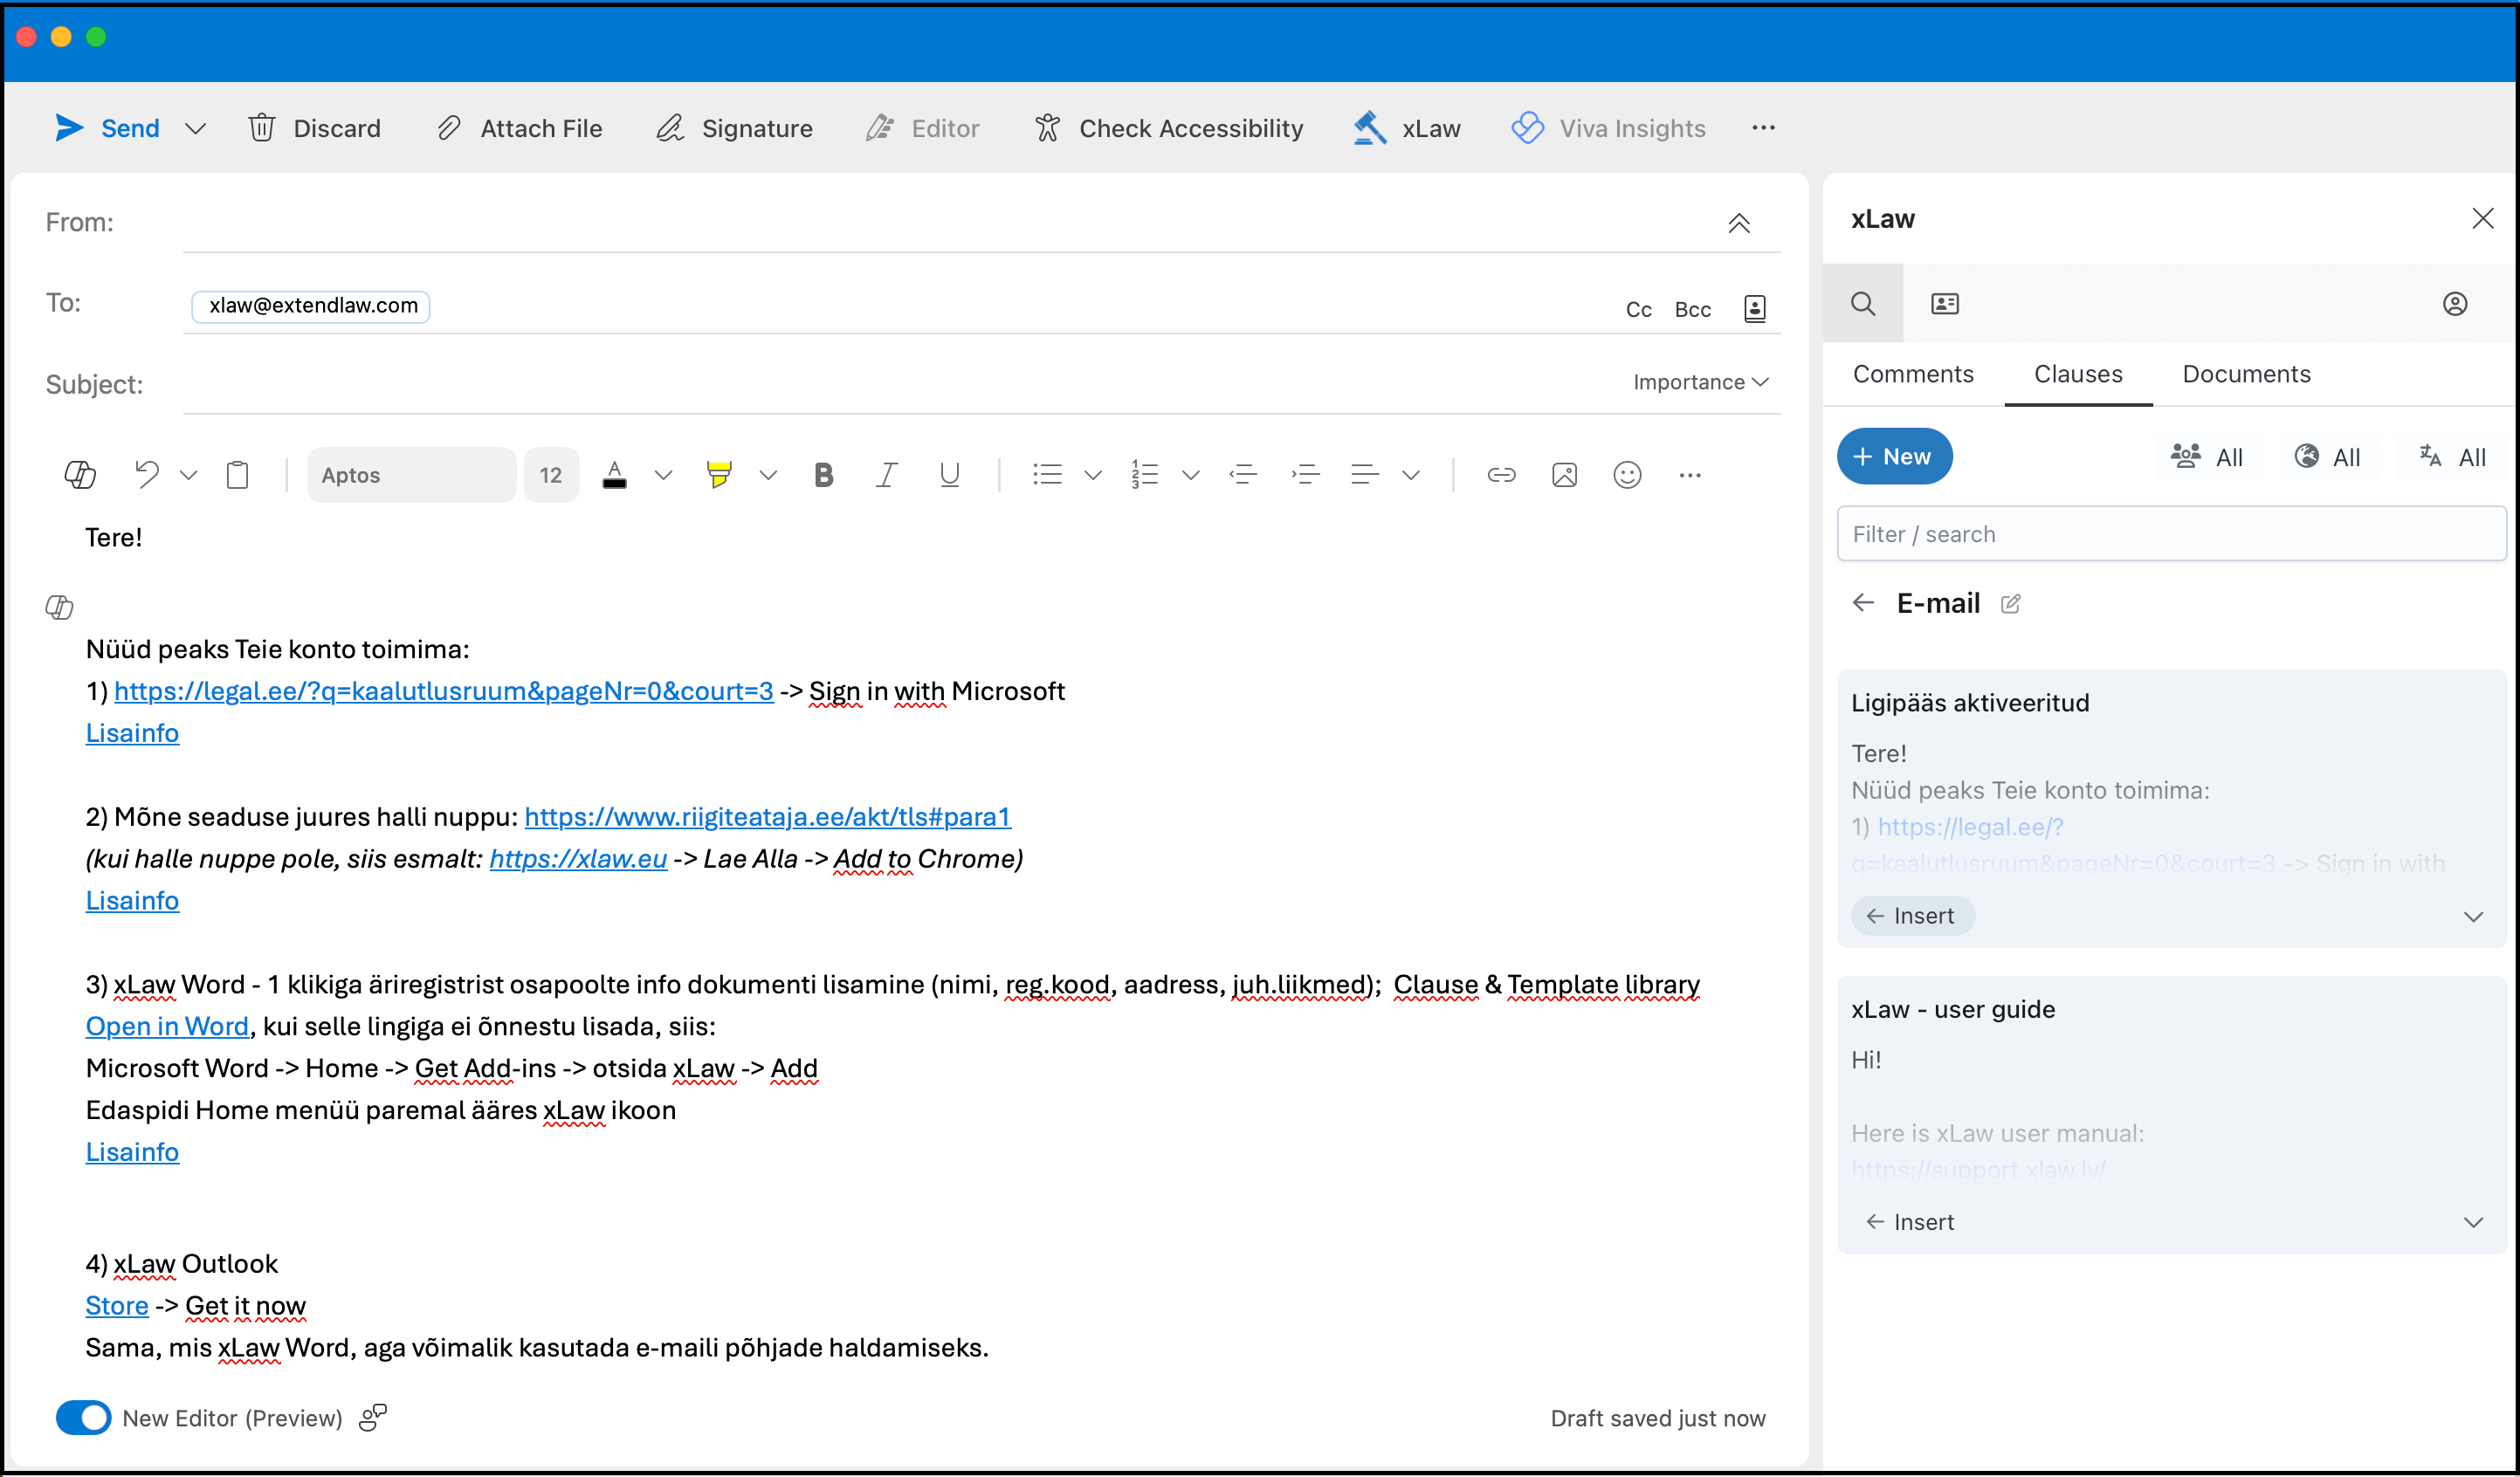The width and height of the screenshot is (2520, 1477).
Task: Open the Aptos font name dropdown
Action: (x=410, y=475)
